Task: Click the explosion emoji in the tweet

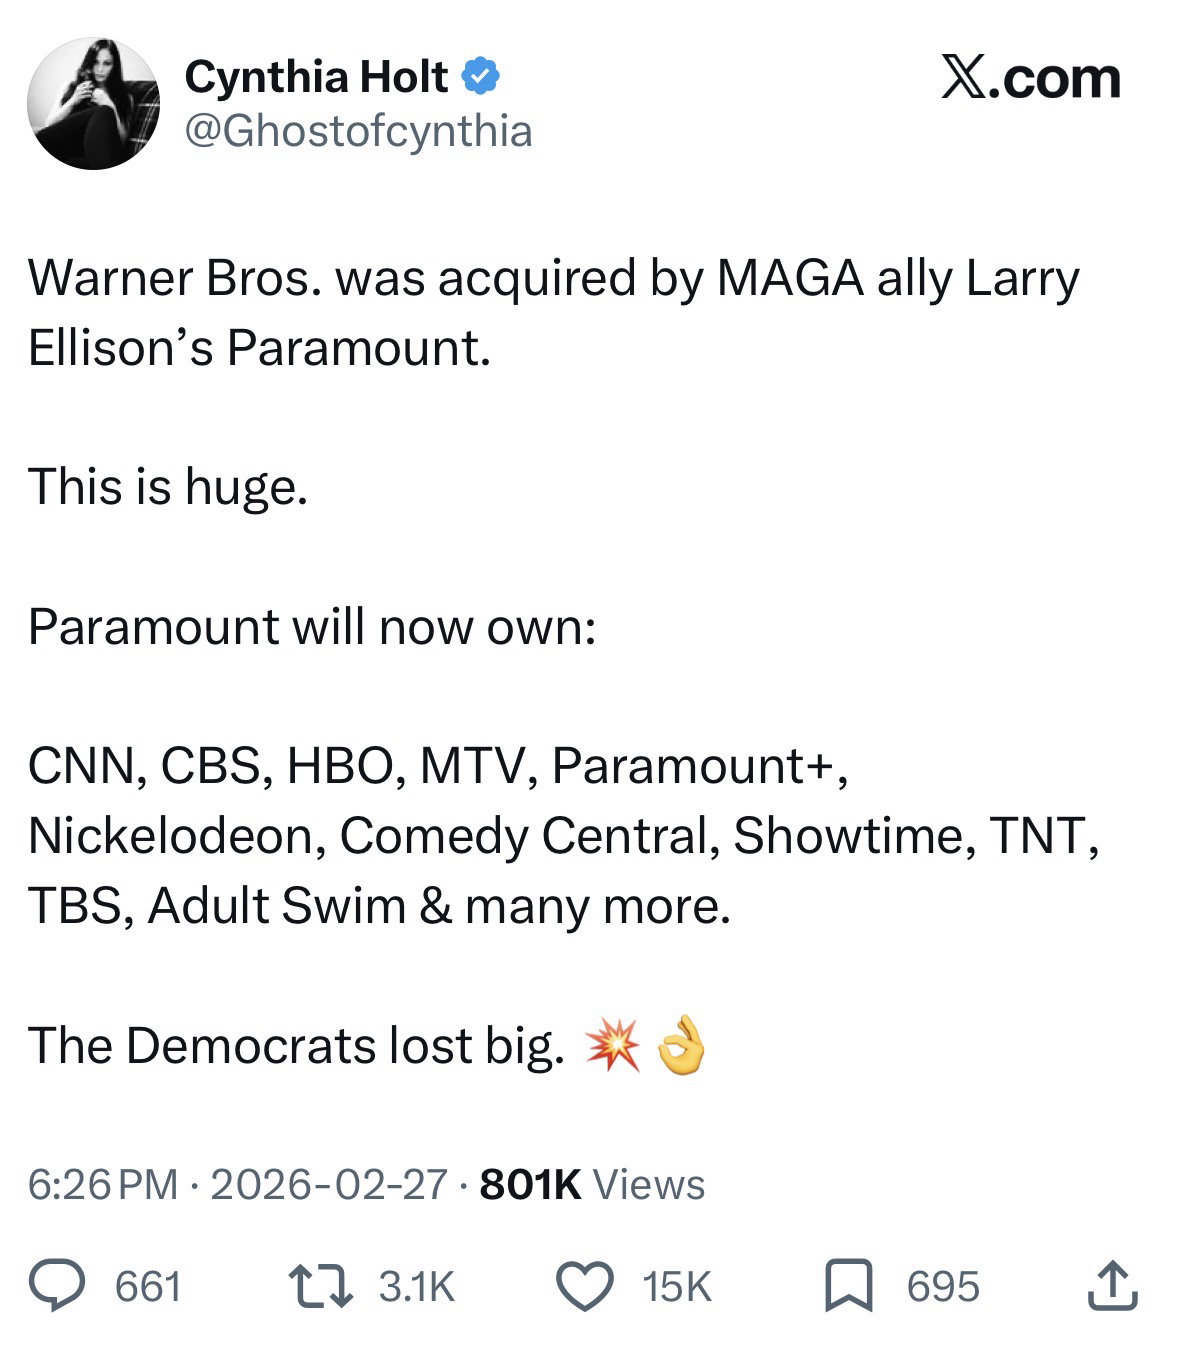Action: (612, 1045)
